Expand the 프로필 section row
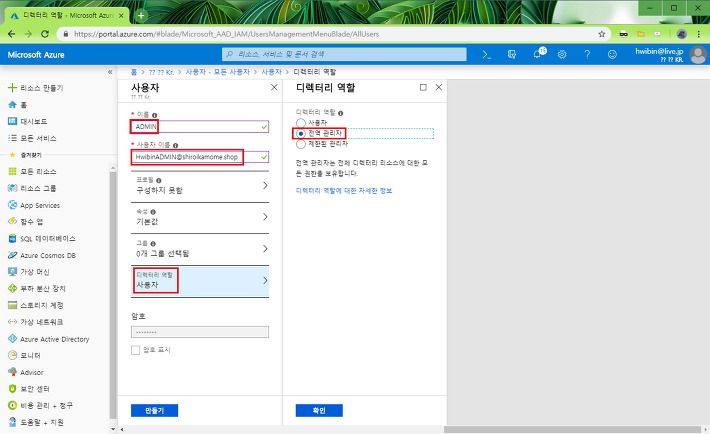This screenshot has width=710, height=434. [x=200, y=186]
